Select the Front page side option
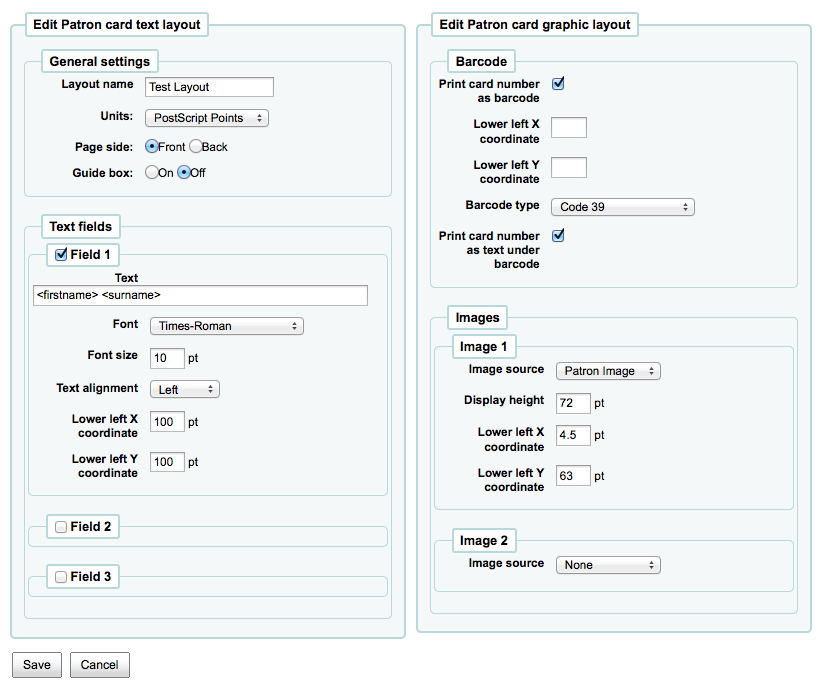This screenshot has width=817, height=685. pos(152,146)
